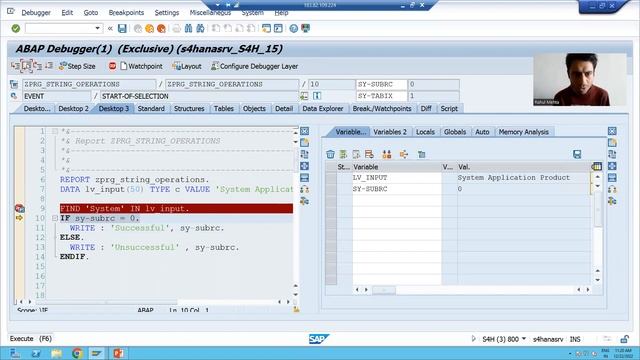Viewport: 640px width, 360px height.
Task: Click the SY-SUBRC cell in variables table
Action: pos(397,189)
